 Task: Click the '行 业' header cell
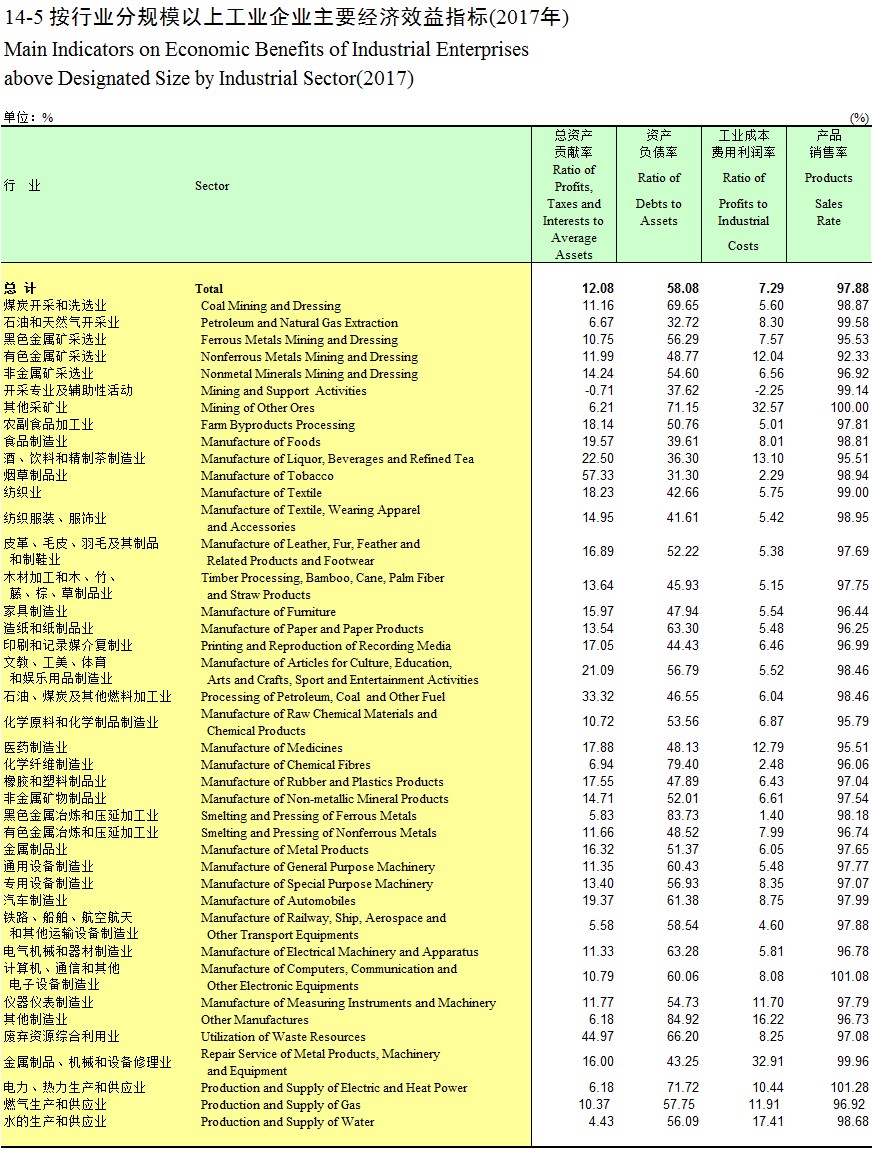[x=22, y=186]
